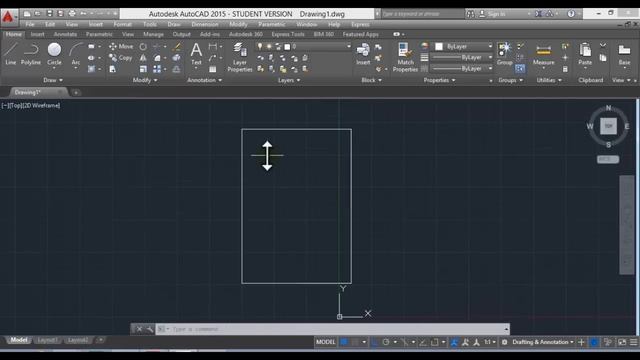
Task: Click the layer color swatch in Layers panel
Action: pyautogui.click(x=287, y=47)
